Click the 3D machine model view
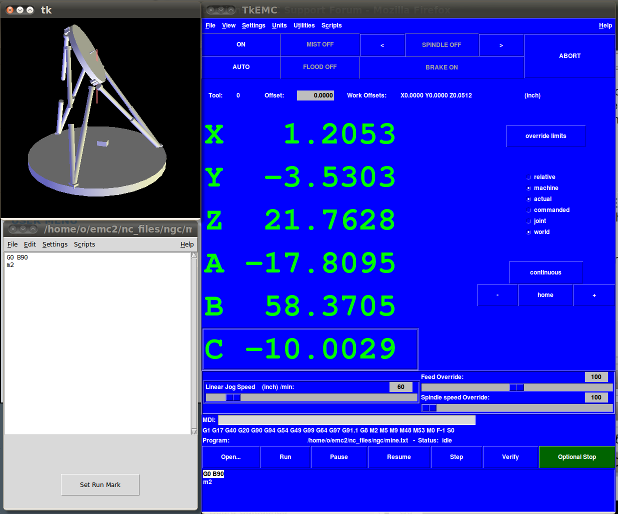Screen dimensions: 618x514 click(x=101, y=117)
